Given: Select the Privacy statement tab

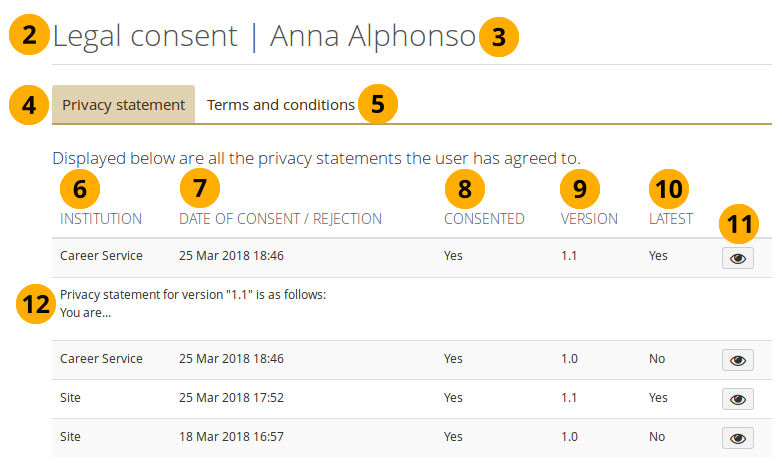Looking at the screenshot, I should click(123, 105).
